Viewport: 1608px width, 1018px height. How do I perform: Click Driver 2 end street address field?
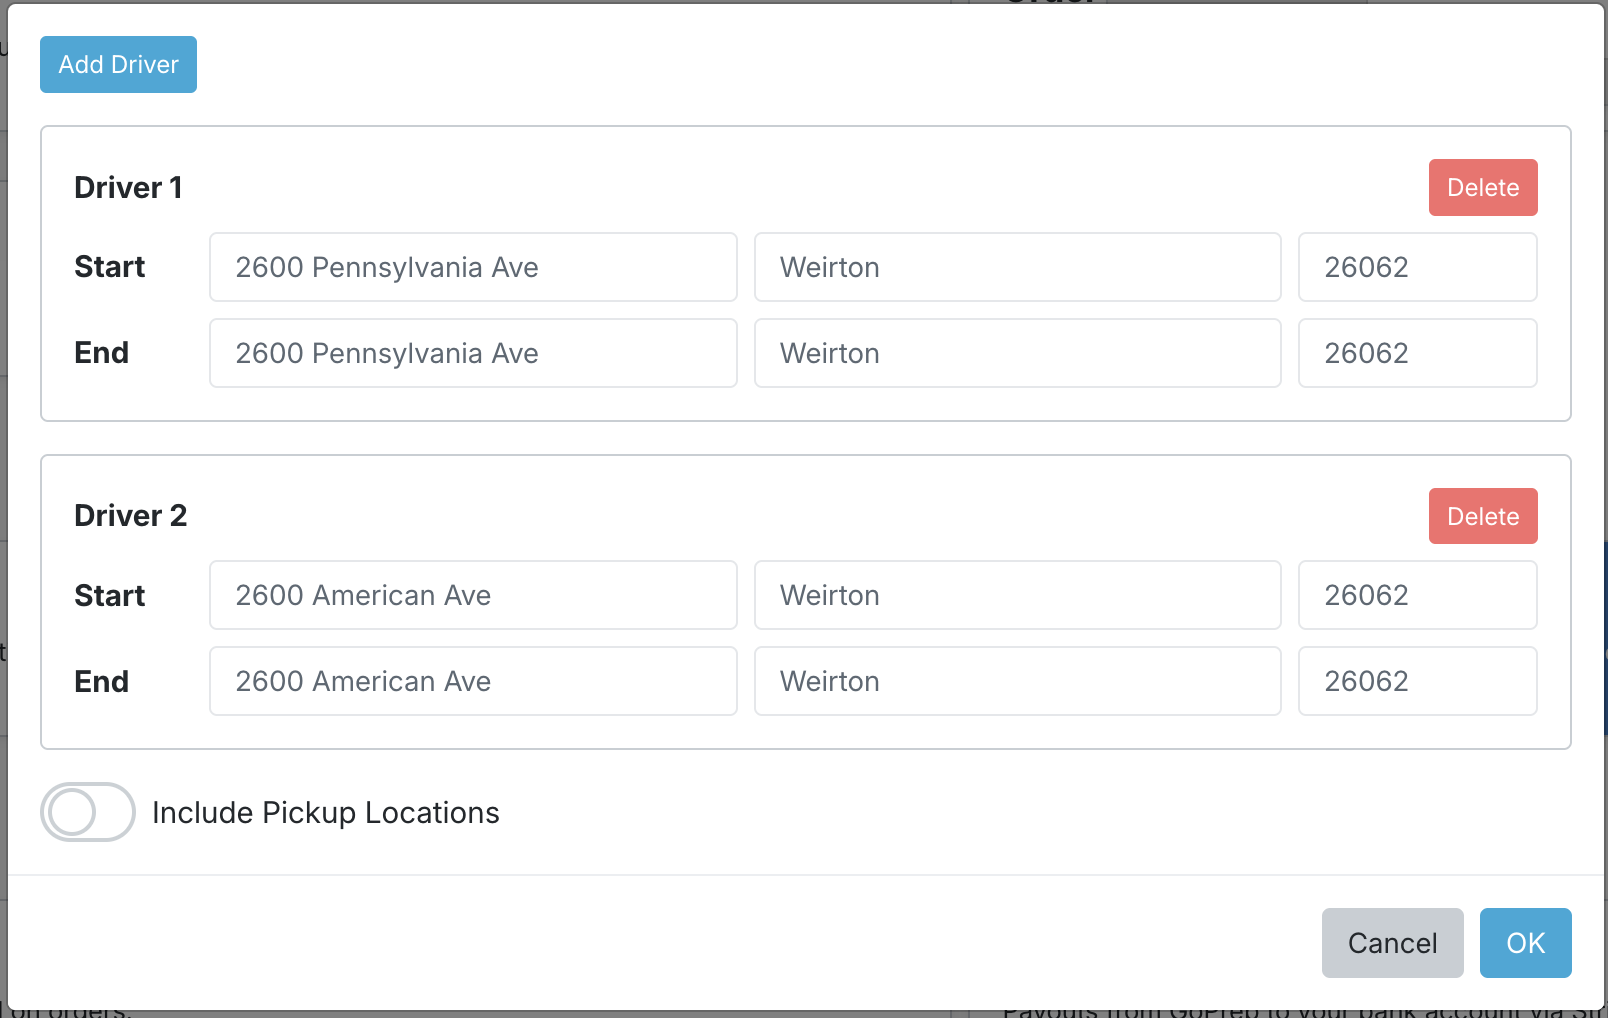click(473, 681)
